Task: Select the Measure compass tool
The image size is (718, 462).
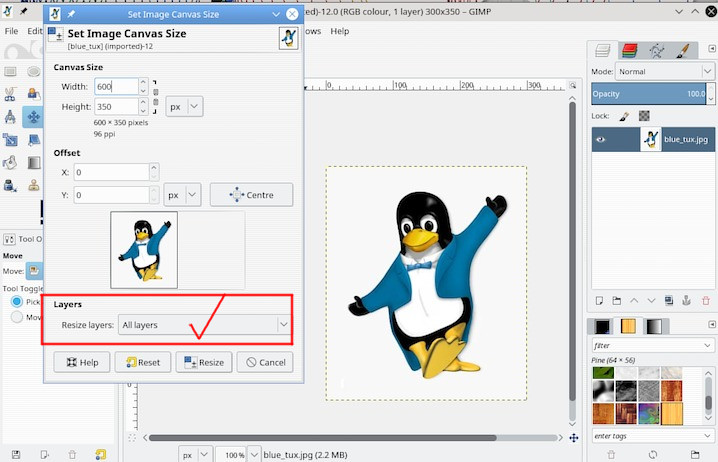Action: [10, 117]
